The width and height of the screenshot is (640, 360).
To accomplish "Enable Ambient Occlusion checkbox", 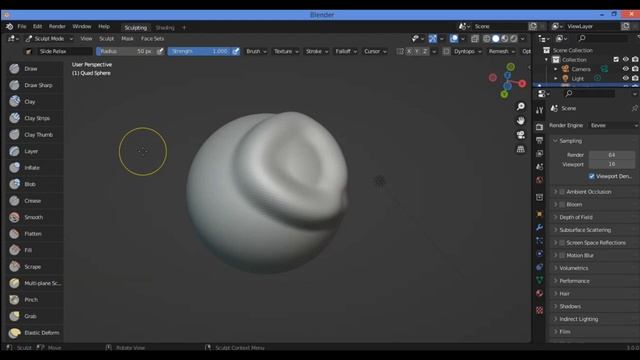I will pos(562,192).
